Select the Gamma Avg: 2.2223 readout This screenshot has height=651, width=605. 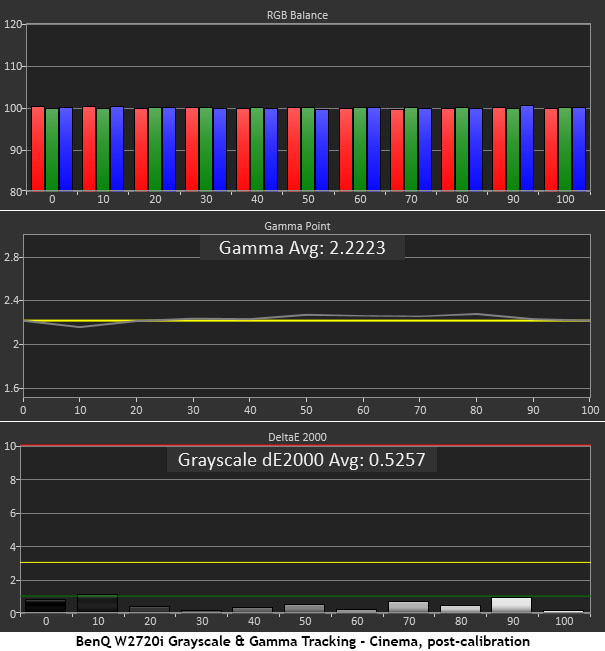click(x=302, y=248)
